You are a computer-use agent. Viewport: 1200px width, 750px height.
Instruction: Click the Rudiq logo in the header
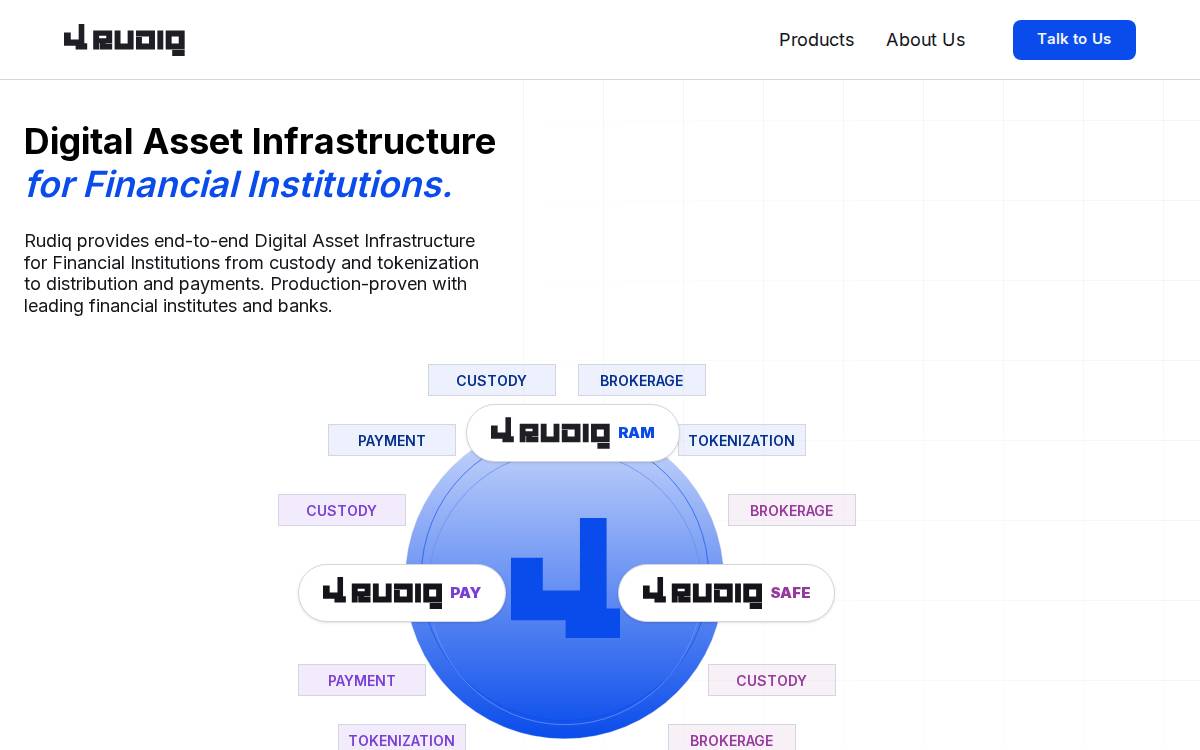click(124, 40)
